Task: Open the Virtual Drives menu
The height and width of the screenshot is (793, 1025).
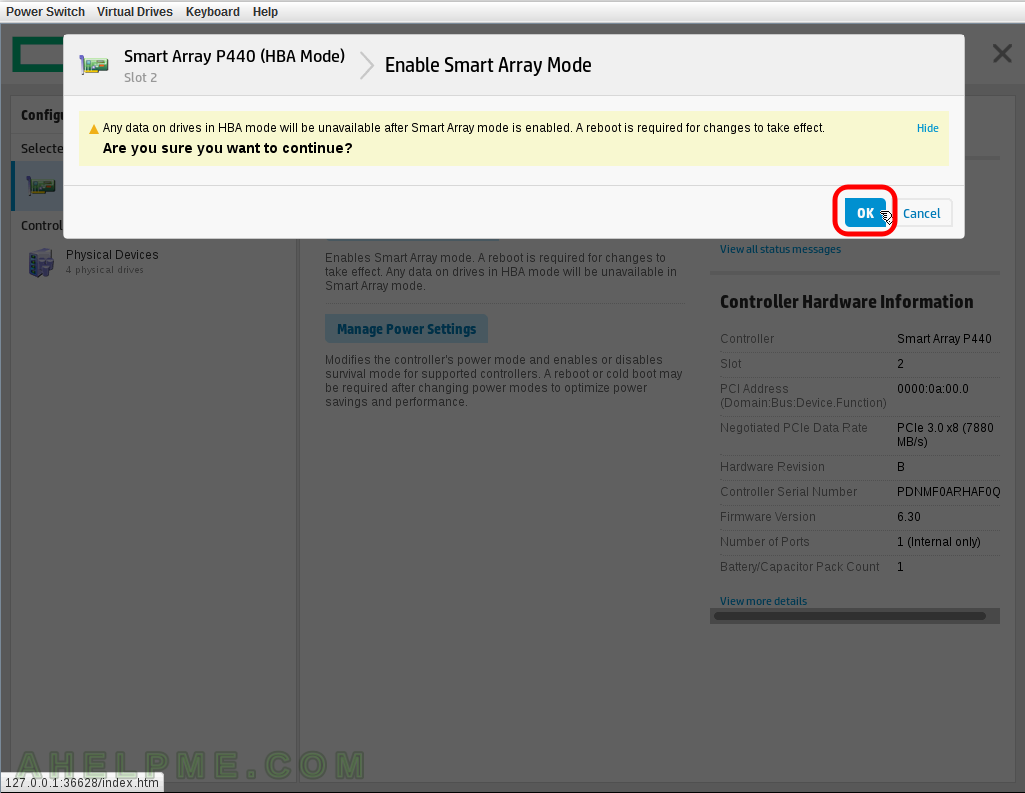Action: (135, 12)
